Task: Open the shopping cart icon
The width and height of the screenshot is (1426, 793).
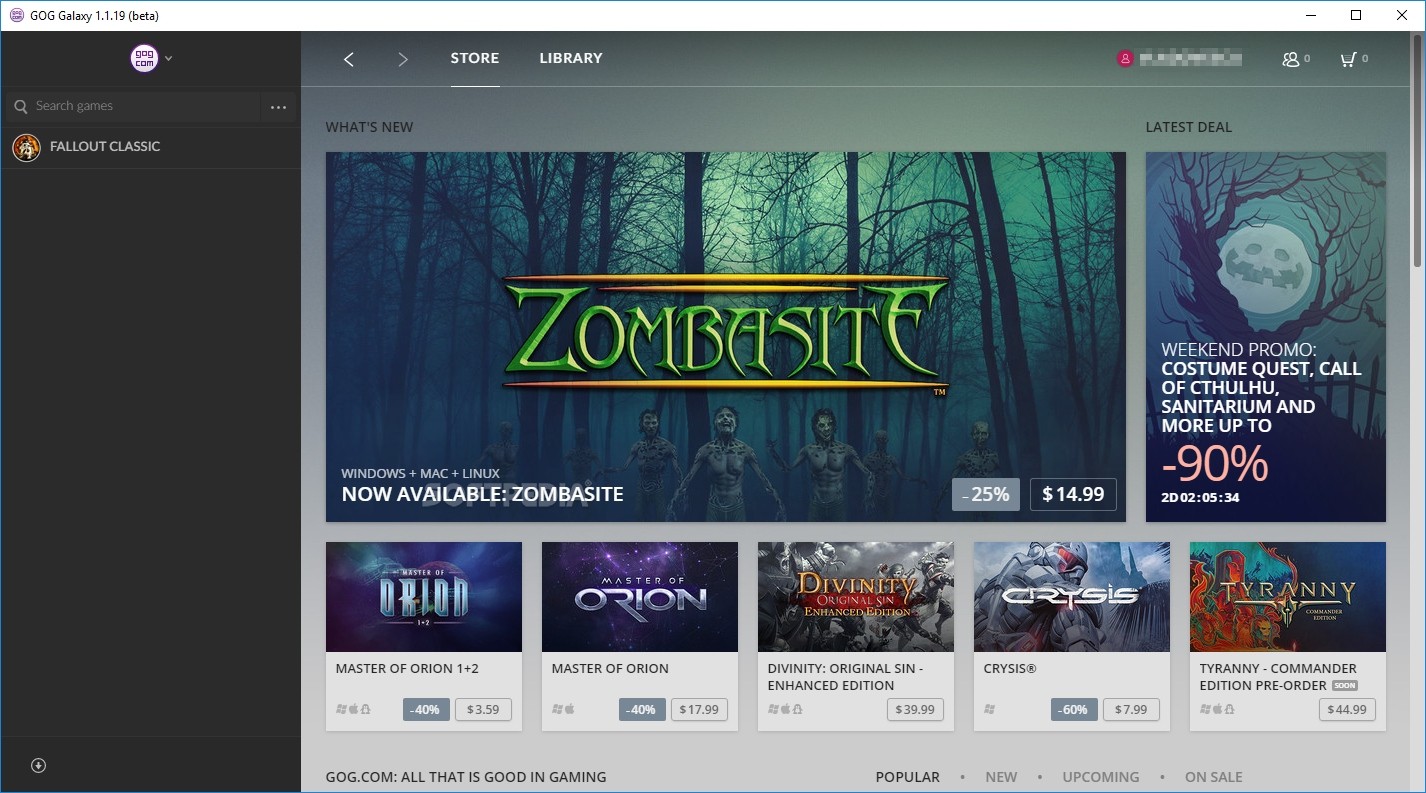Action: coord(1348,59)
